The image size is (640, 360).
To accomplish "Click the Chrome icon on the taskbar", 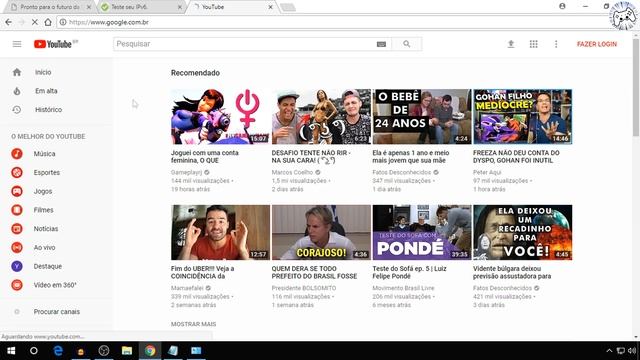I will point(150,351).
